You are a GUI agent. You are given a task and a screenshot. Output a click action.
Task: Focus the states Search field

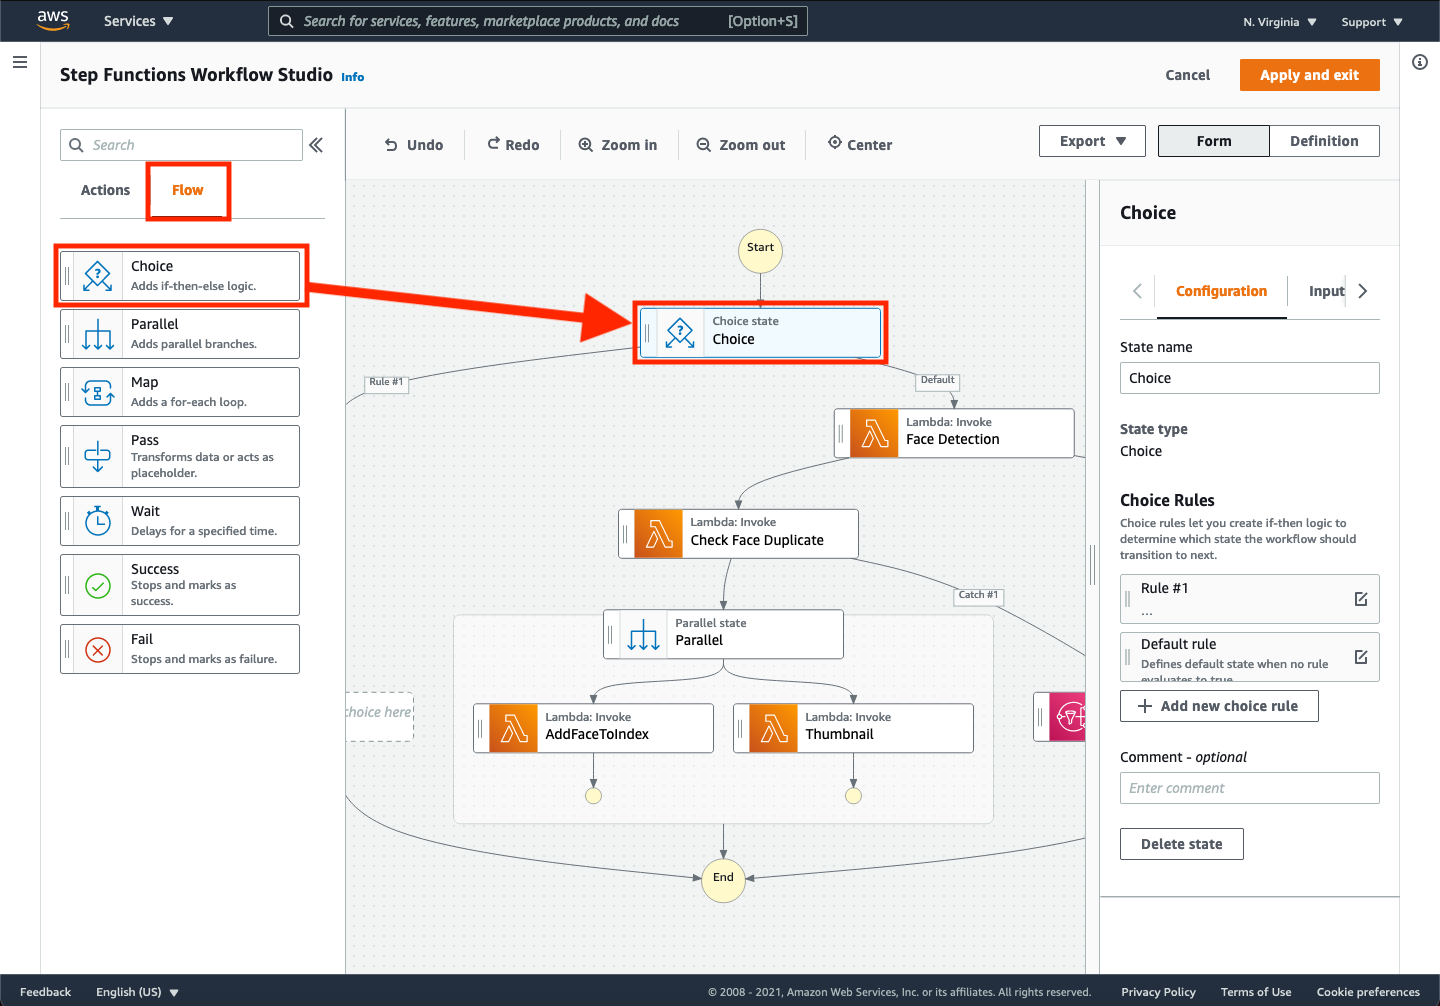(x=181, y=145)
